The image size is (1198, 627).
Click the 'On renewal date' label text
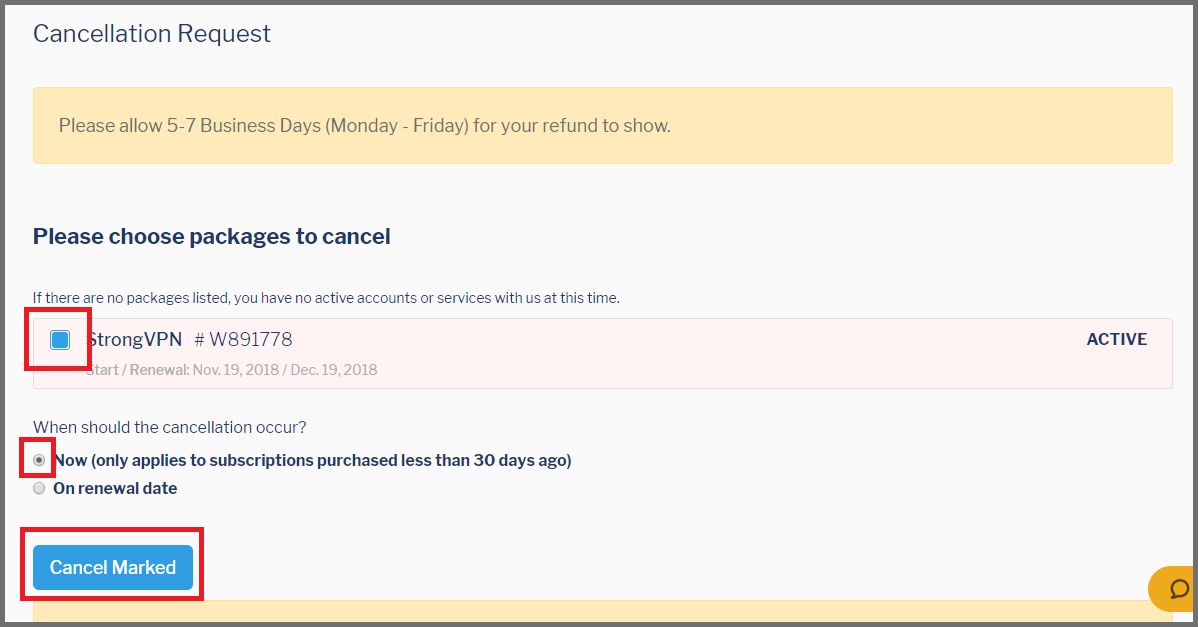pos(115,489)
